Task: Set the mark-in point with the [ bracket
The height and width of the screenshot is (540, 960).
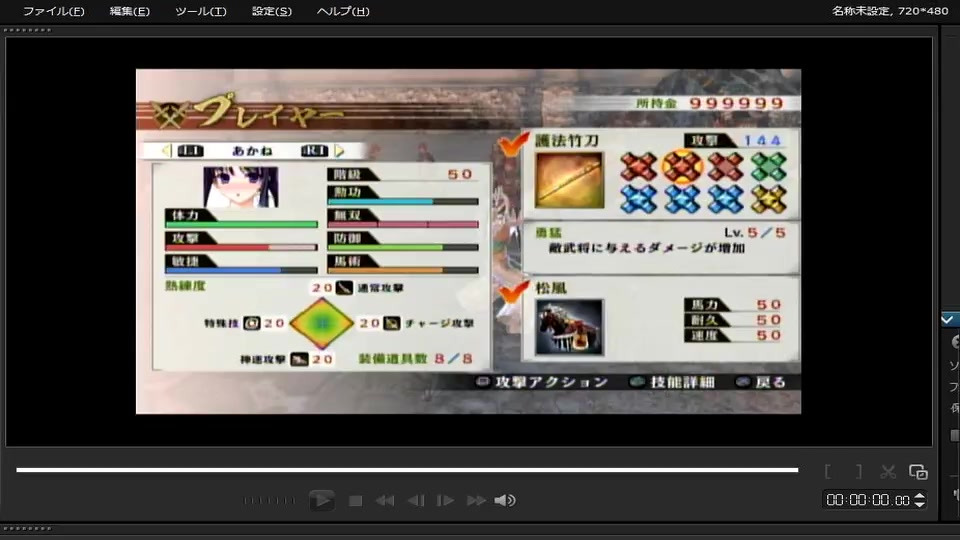Action: pos(828,471)
